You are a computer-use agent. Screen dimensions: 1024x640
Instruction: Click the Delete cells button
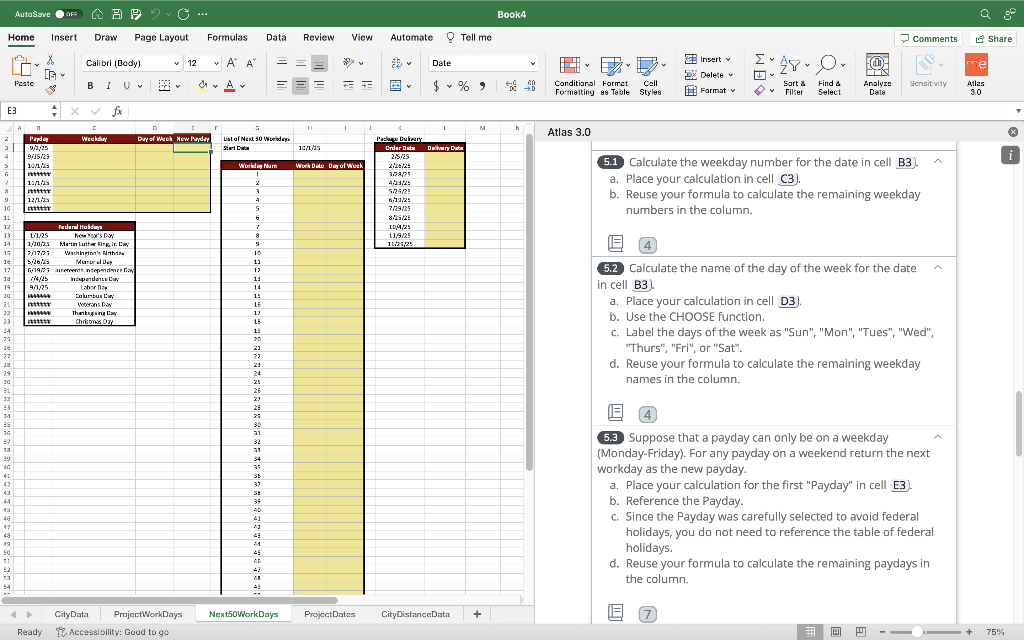pyautogui.click(x=709, y=74)
